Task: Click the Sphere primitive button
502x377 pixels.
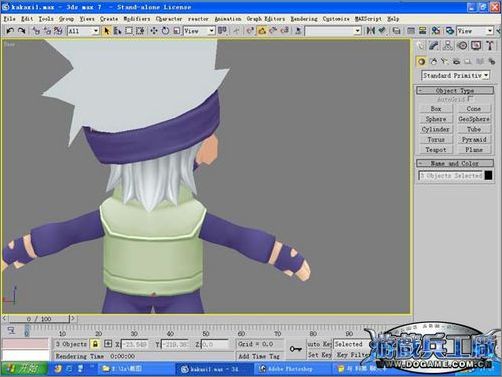Action: 436,119
